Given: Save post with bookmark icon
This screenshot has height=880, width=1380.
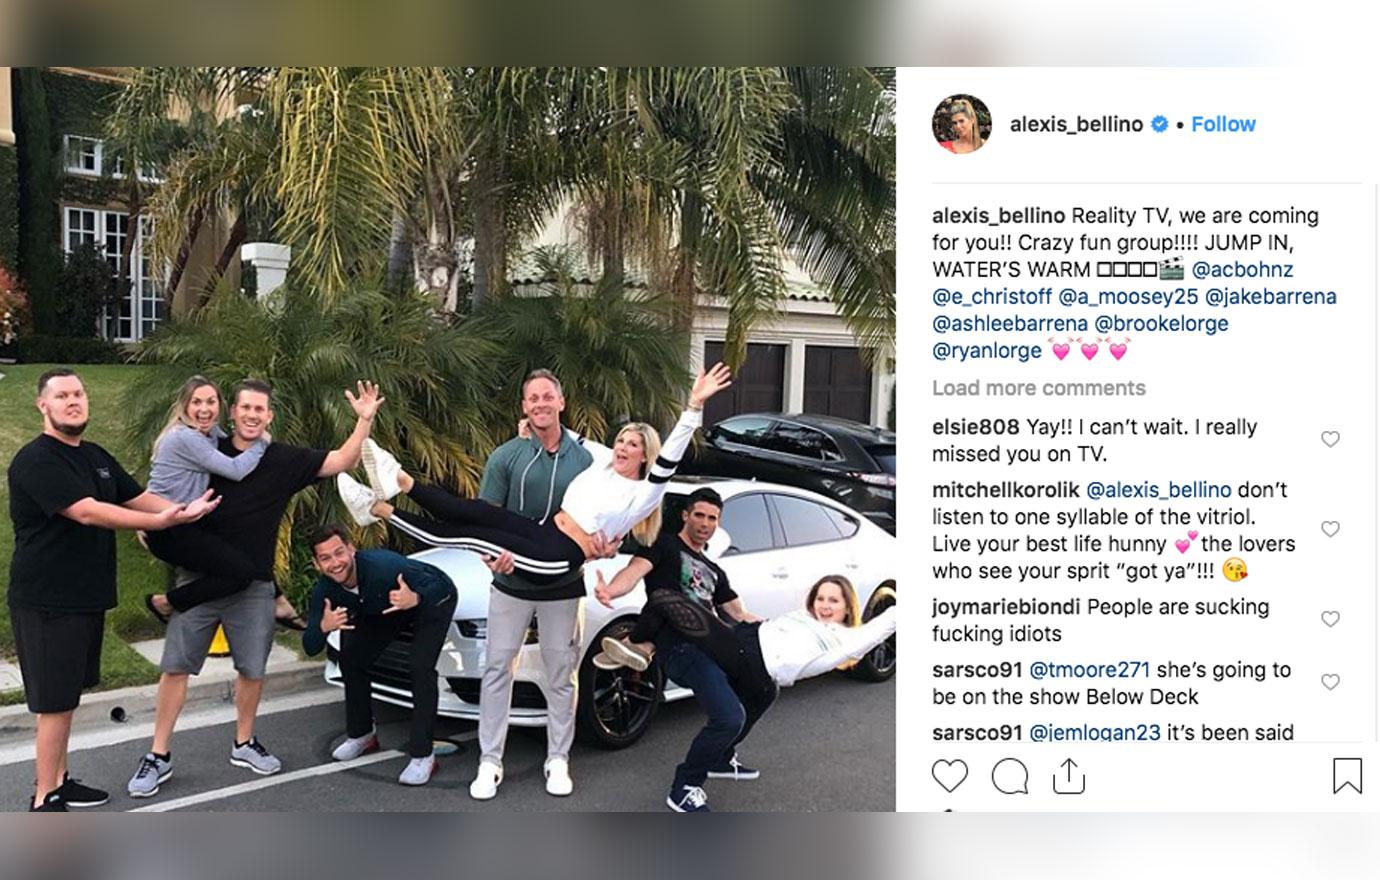Looking at the screenshot, I should (x=1347, y=776).
